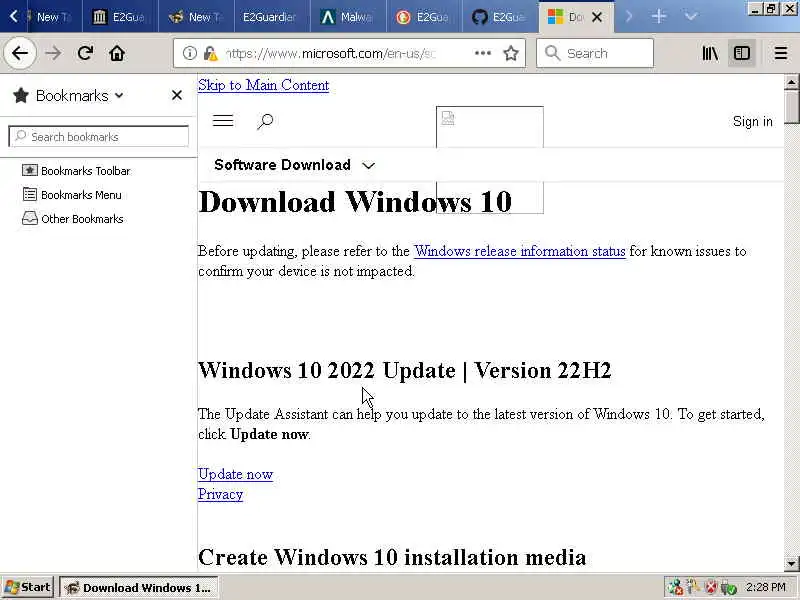Click the red shield tray icon
The width and height of the screenshot is (800, 600).
coord(711,587)
